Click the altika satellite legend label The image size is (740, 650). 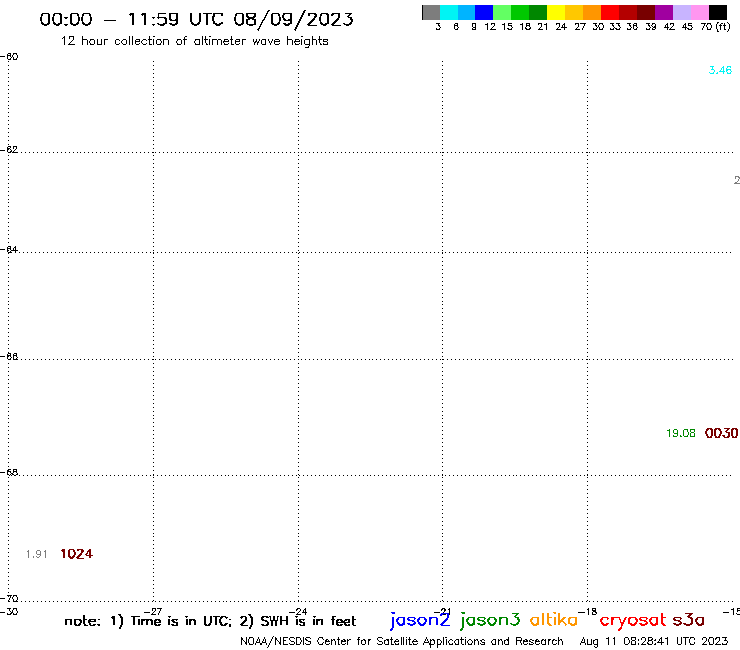coord(554,619)
